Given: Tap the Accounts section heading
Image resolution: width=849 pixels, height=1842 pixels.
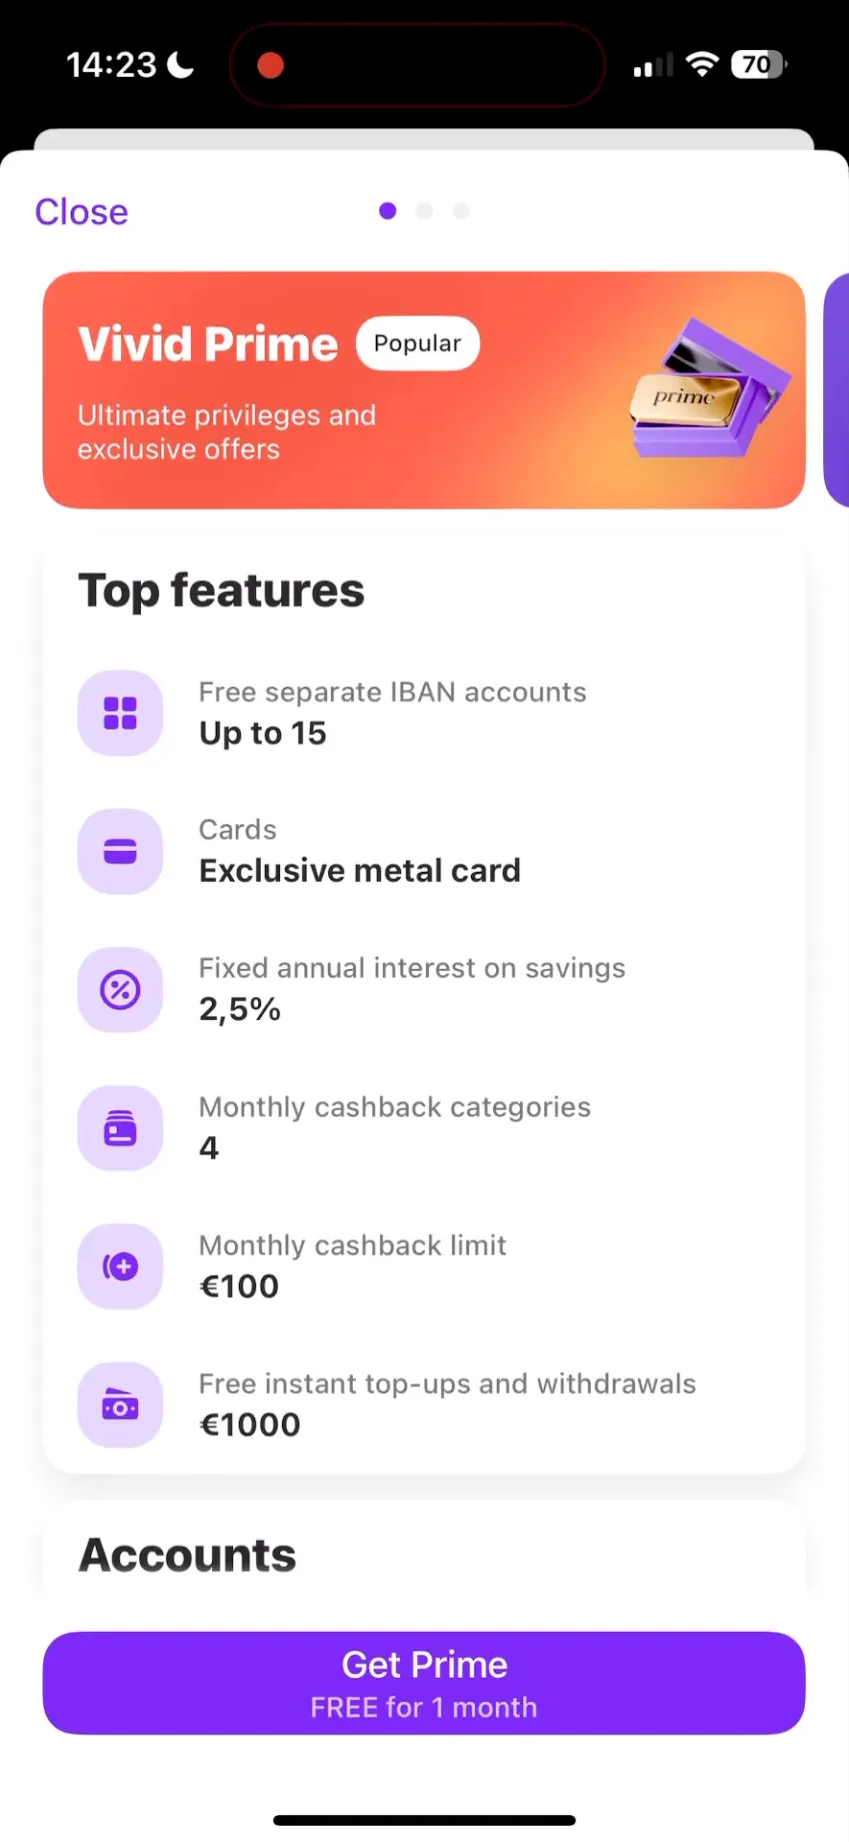Looking at the screenshot, I should tap(188, 1555).
